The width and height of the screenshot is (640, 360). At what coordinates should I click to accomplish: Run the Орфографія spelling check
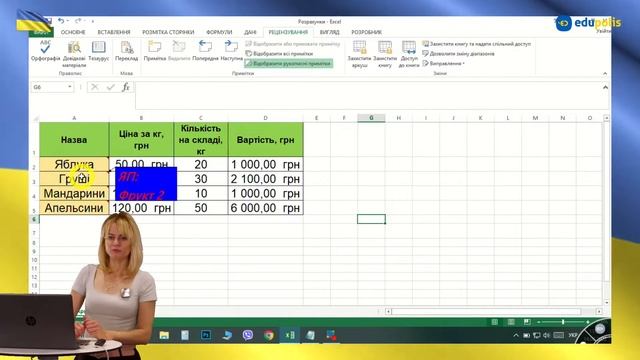click(45, 51)
